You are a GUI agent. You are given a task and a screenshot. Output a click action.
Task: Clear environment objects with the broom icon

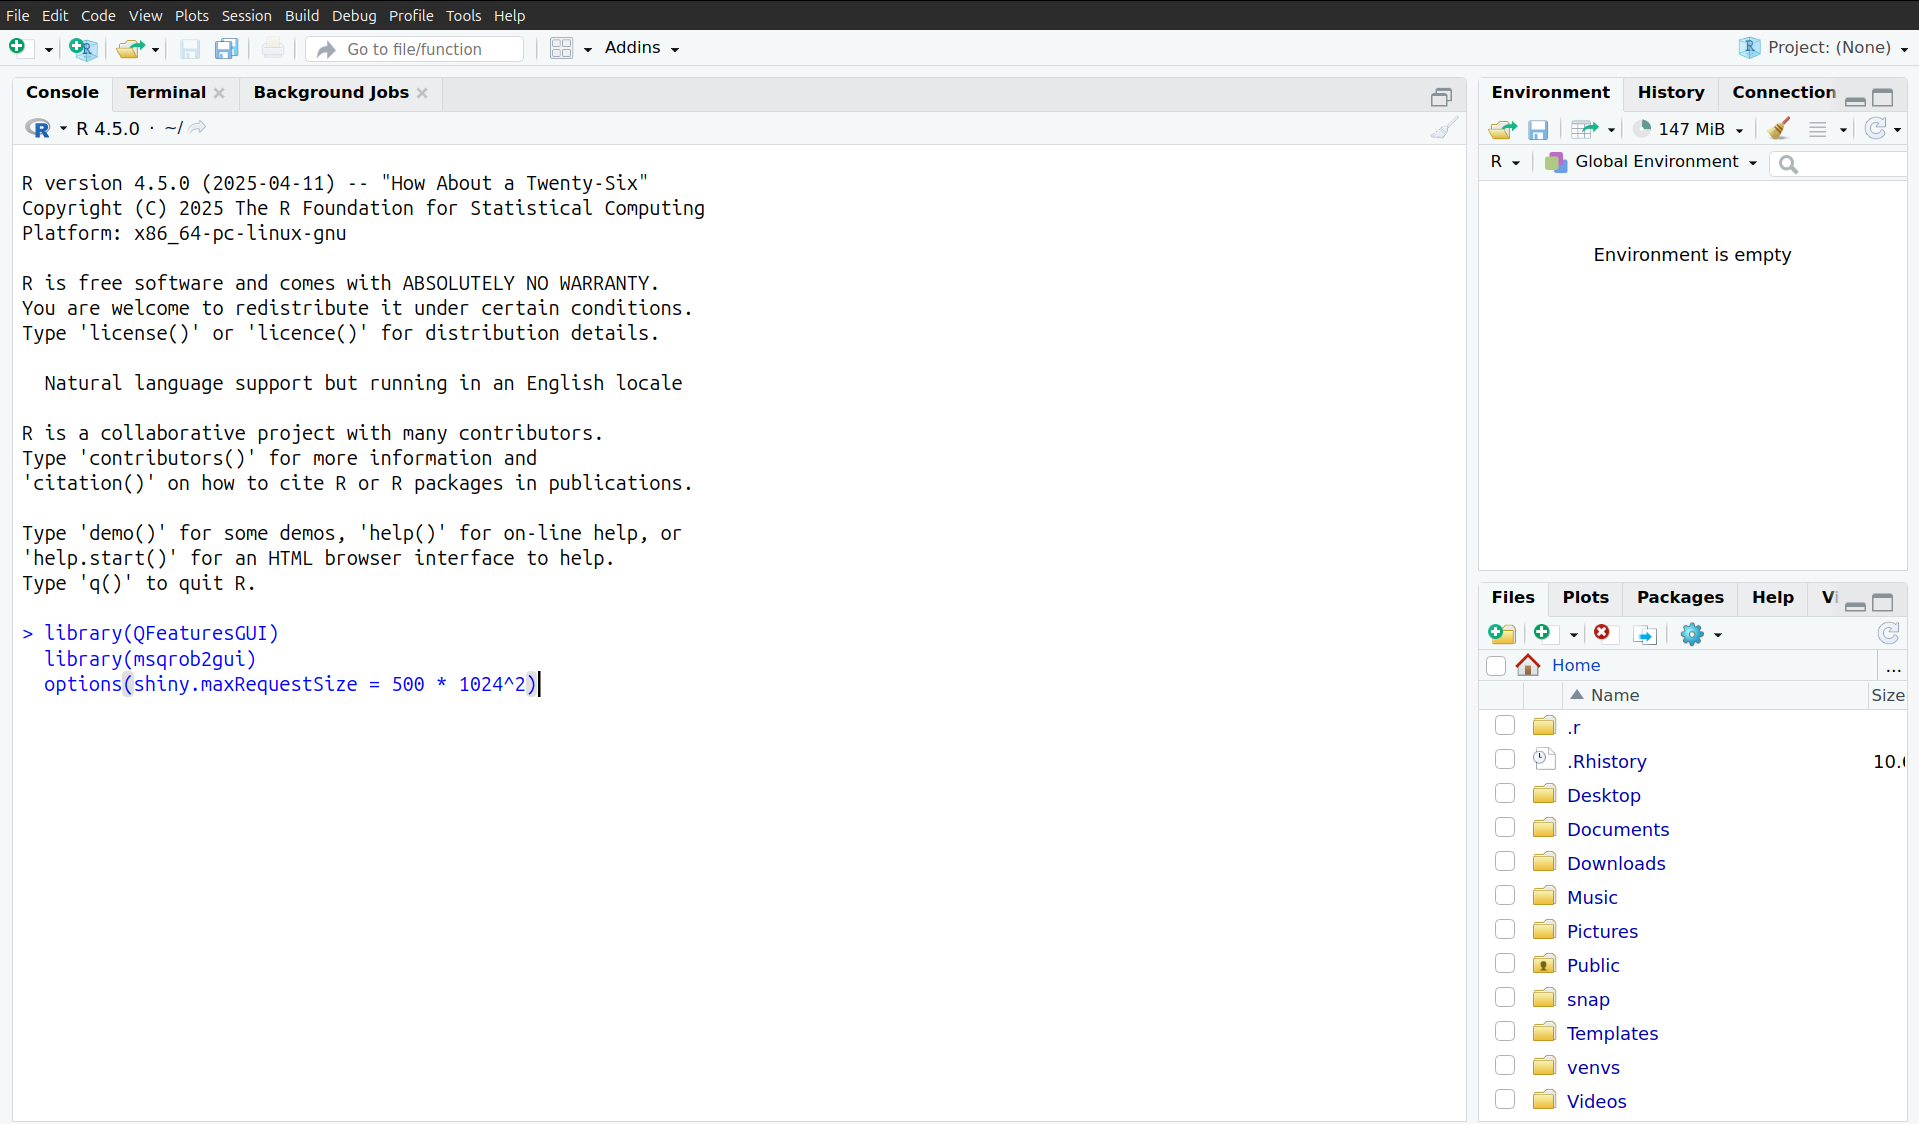(x=1779, y=129)
